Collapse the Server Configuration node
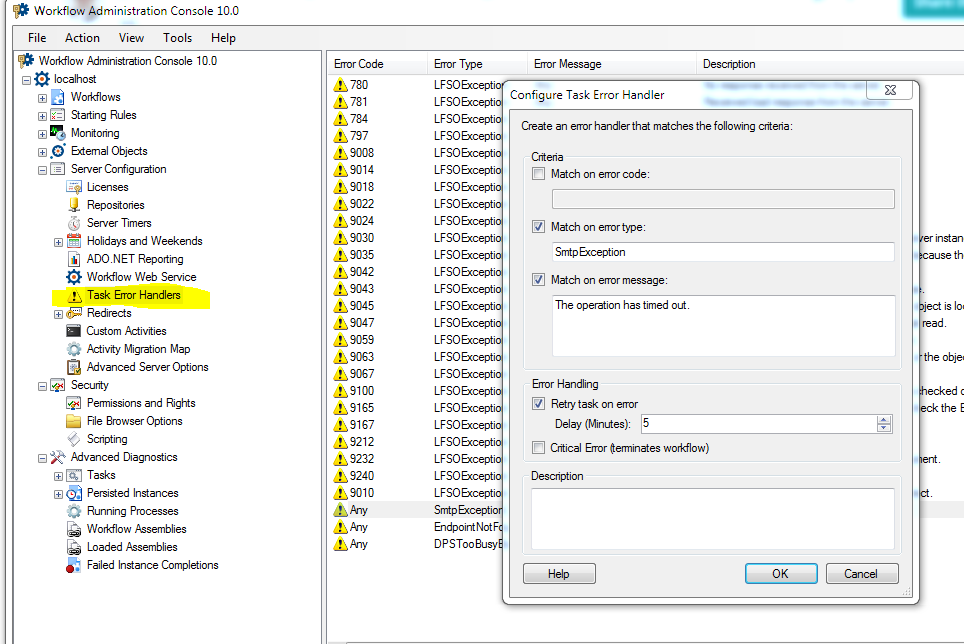Screen dimensions: 964x644 click(42, 170)
